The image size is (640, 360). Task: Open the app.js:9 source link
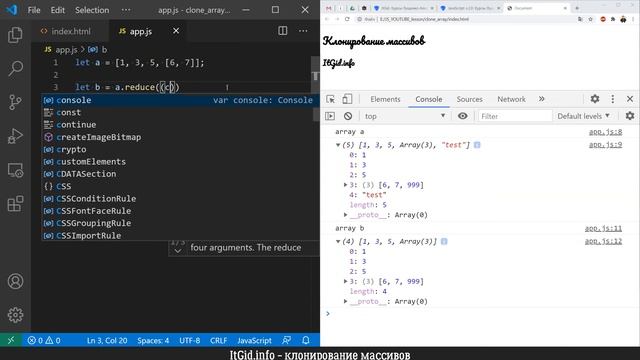click(x=605, y=144)
